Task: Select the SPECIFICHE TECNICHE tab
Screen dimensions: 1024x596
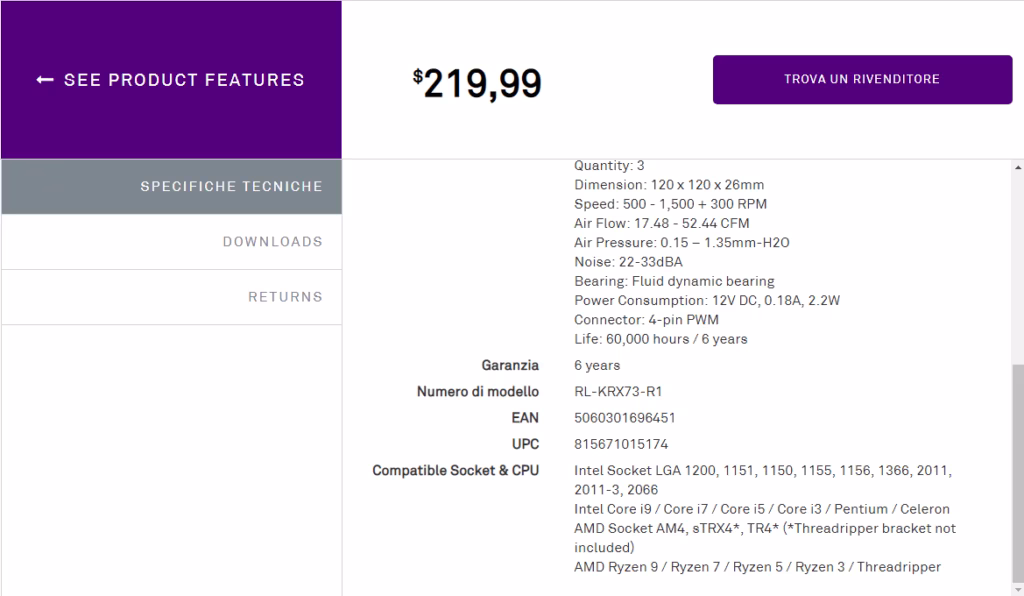Action: tap(171, 187)
